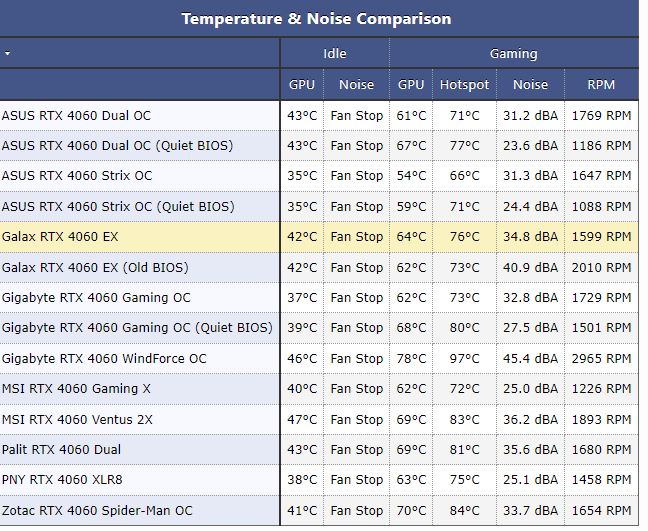Image resolution: width=648 pixels, height=531 pixels.
Task: Click the Palit RTX 4060 Dual name
Action: pyautogui.click(x=61, y=450)
